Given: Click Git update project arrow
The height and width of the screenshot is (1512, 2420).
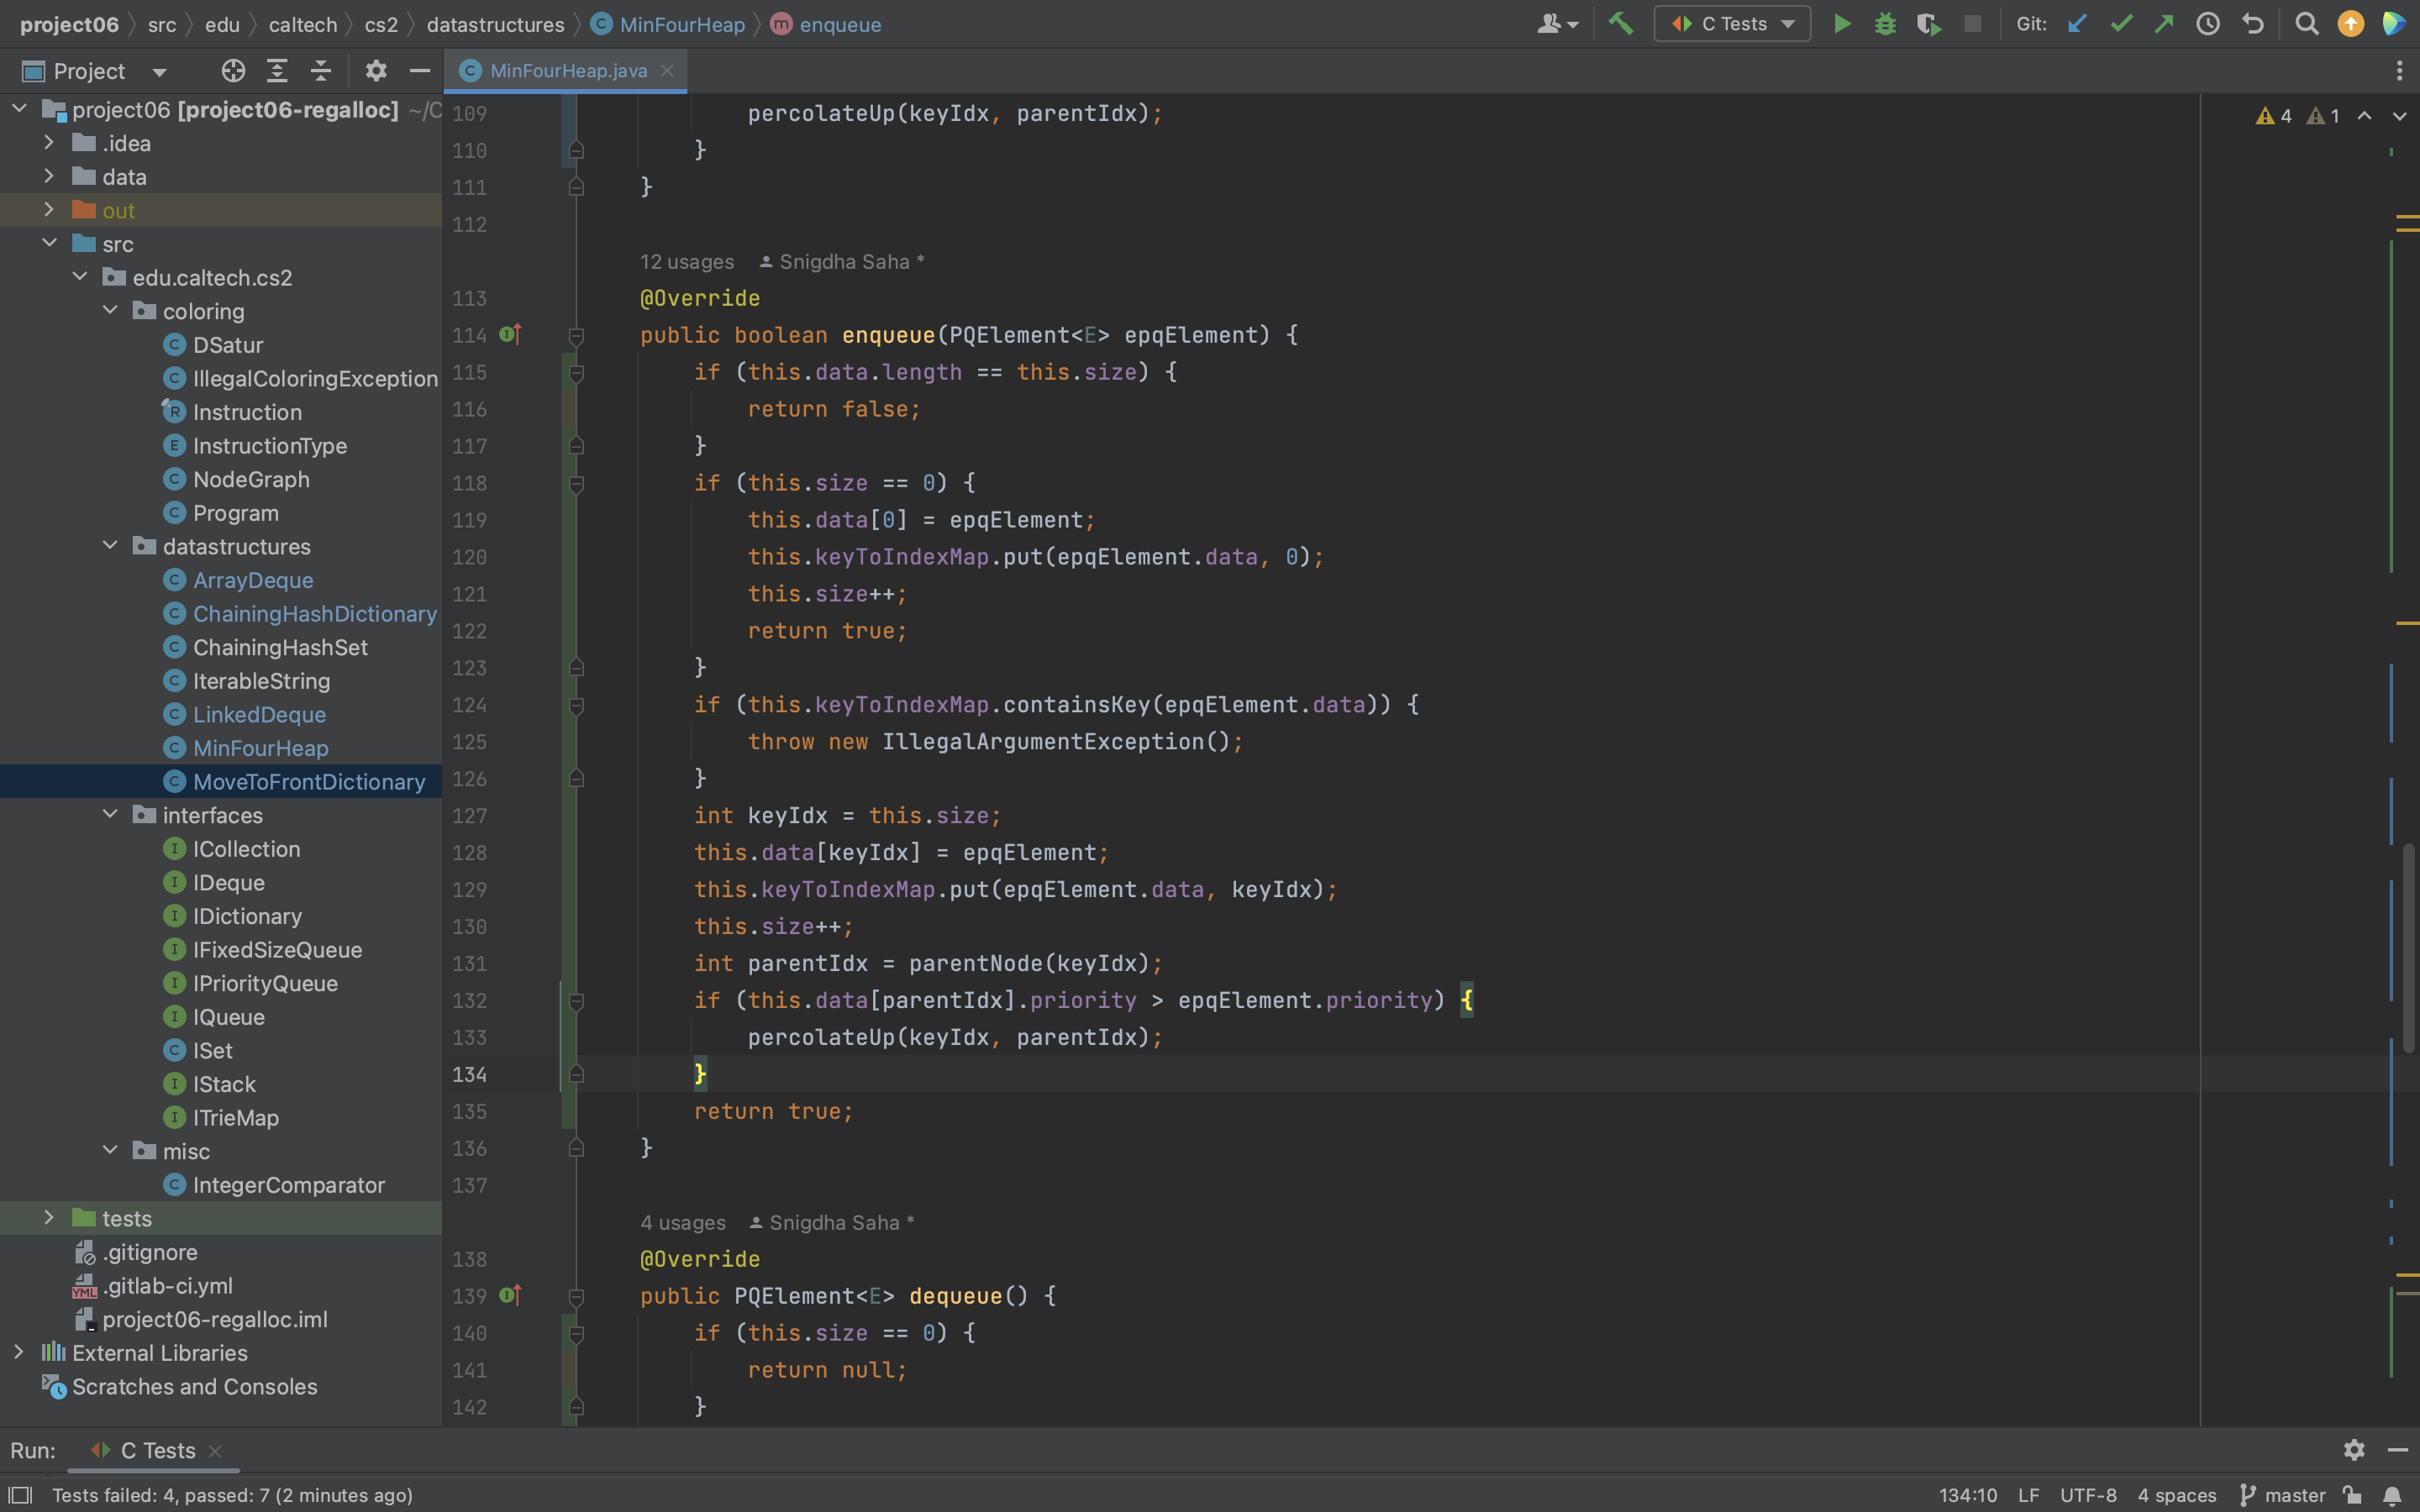Looking at the screenshot, I should 2077,23.
